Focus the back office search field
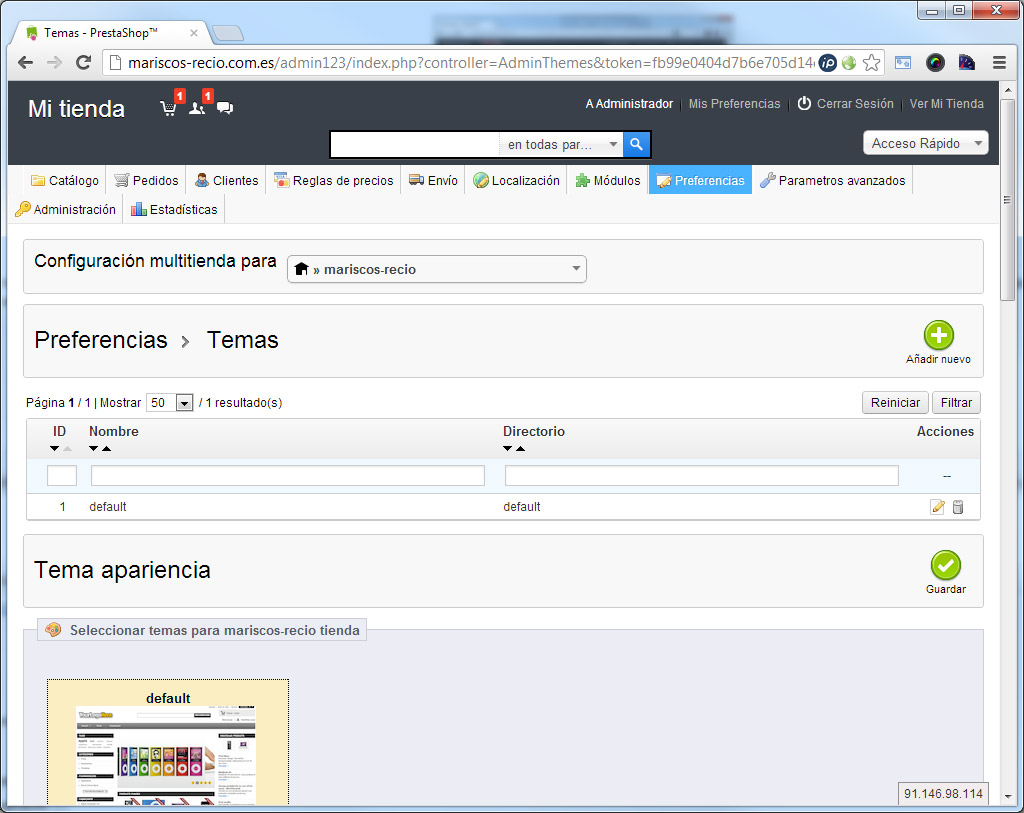 415,144
